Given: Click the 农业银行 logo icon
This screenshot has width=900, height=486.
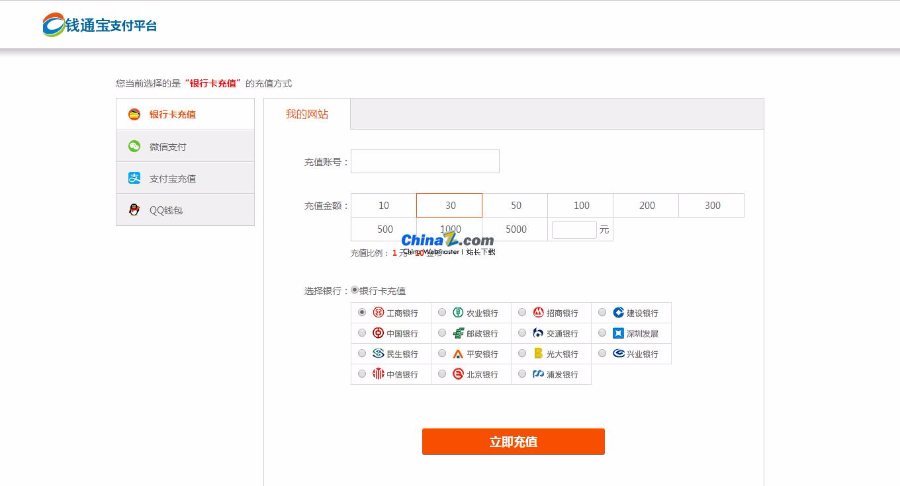Looking at the screenshot, I should pos(458,312).
